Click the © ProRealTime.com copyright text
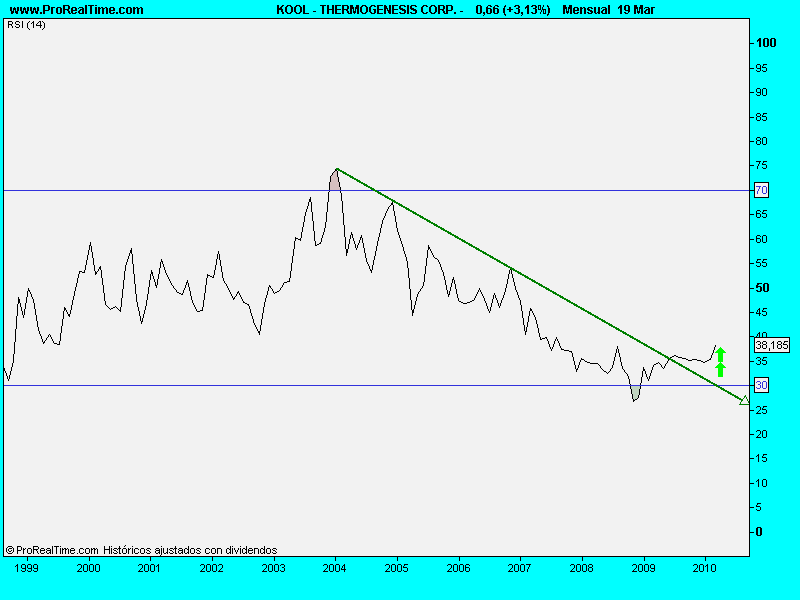Viewport: 800px width, 600px height. (52, 550)
